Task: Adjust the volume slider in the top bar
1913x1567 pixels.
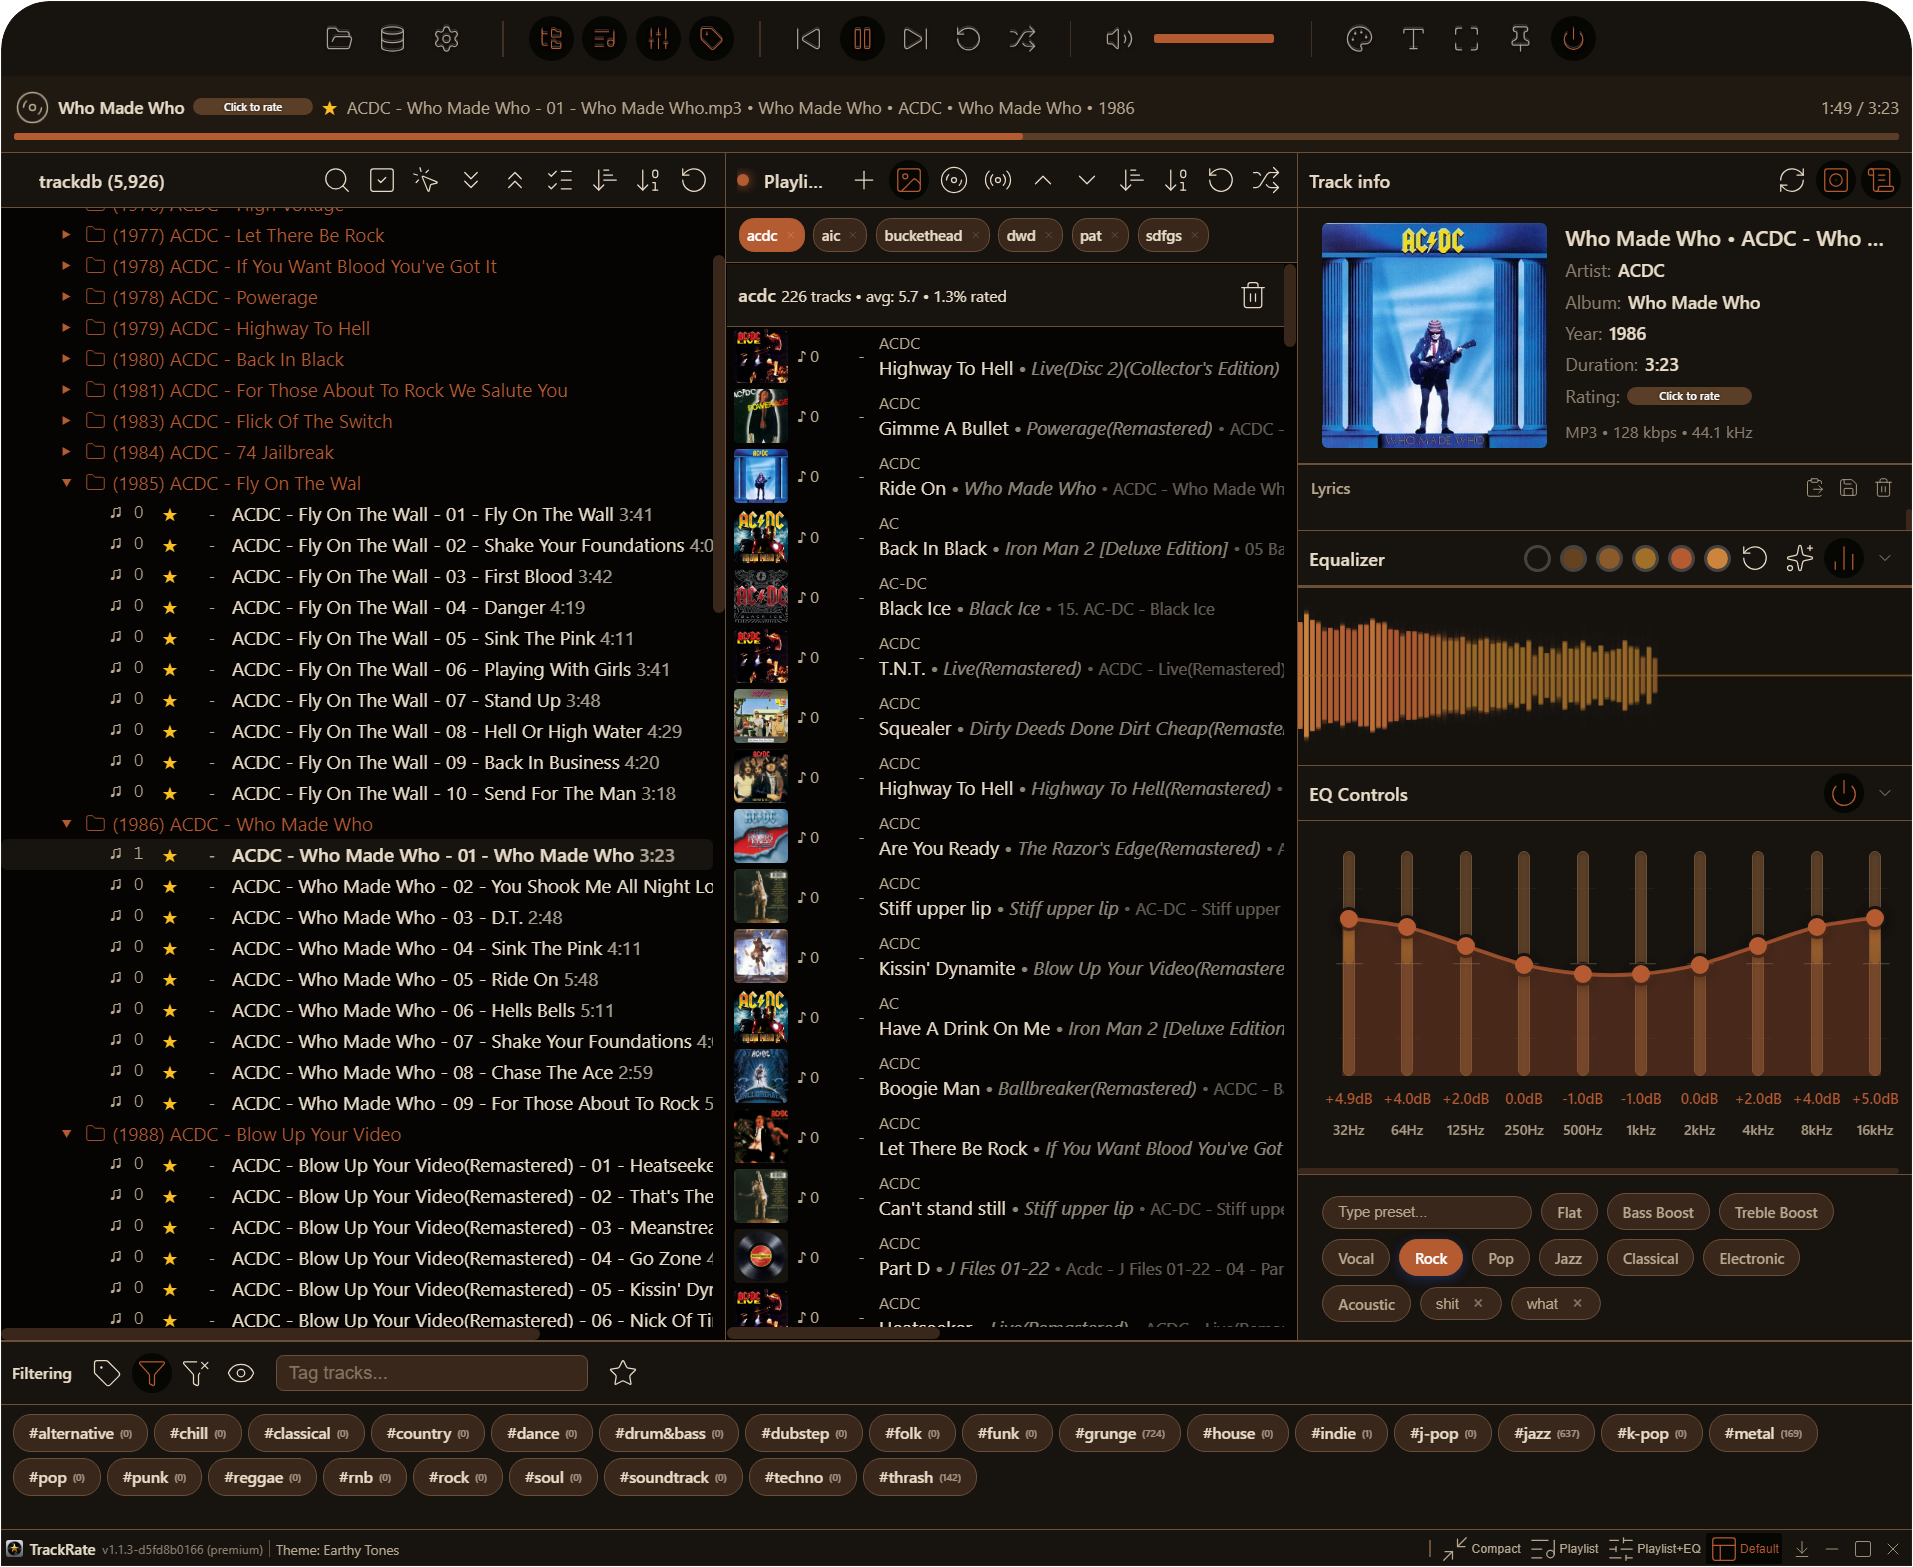Action: pyautogui.click(x=1213, y=39)
